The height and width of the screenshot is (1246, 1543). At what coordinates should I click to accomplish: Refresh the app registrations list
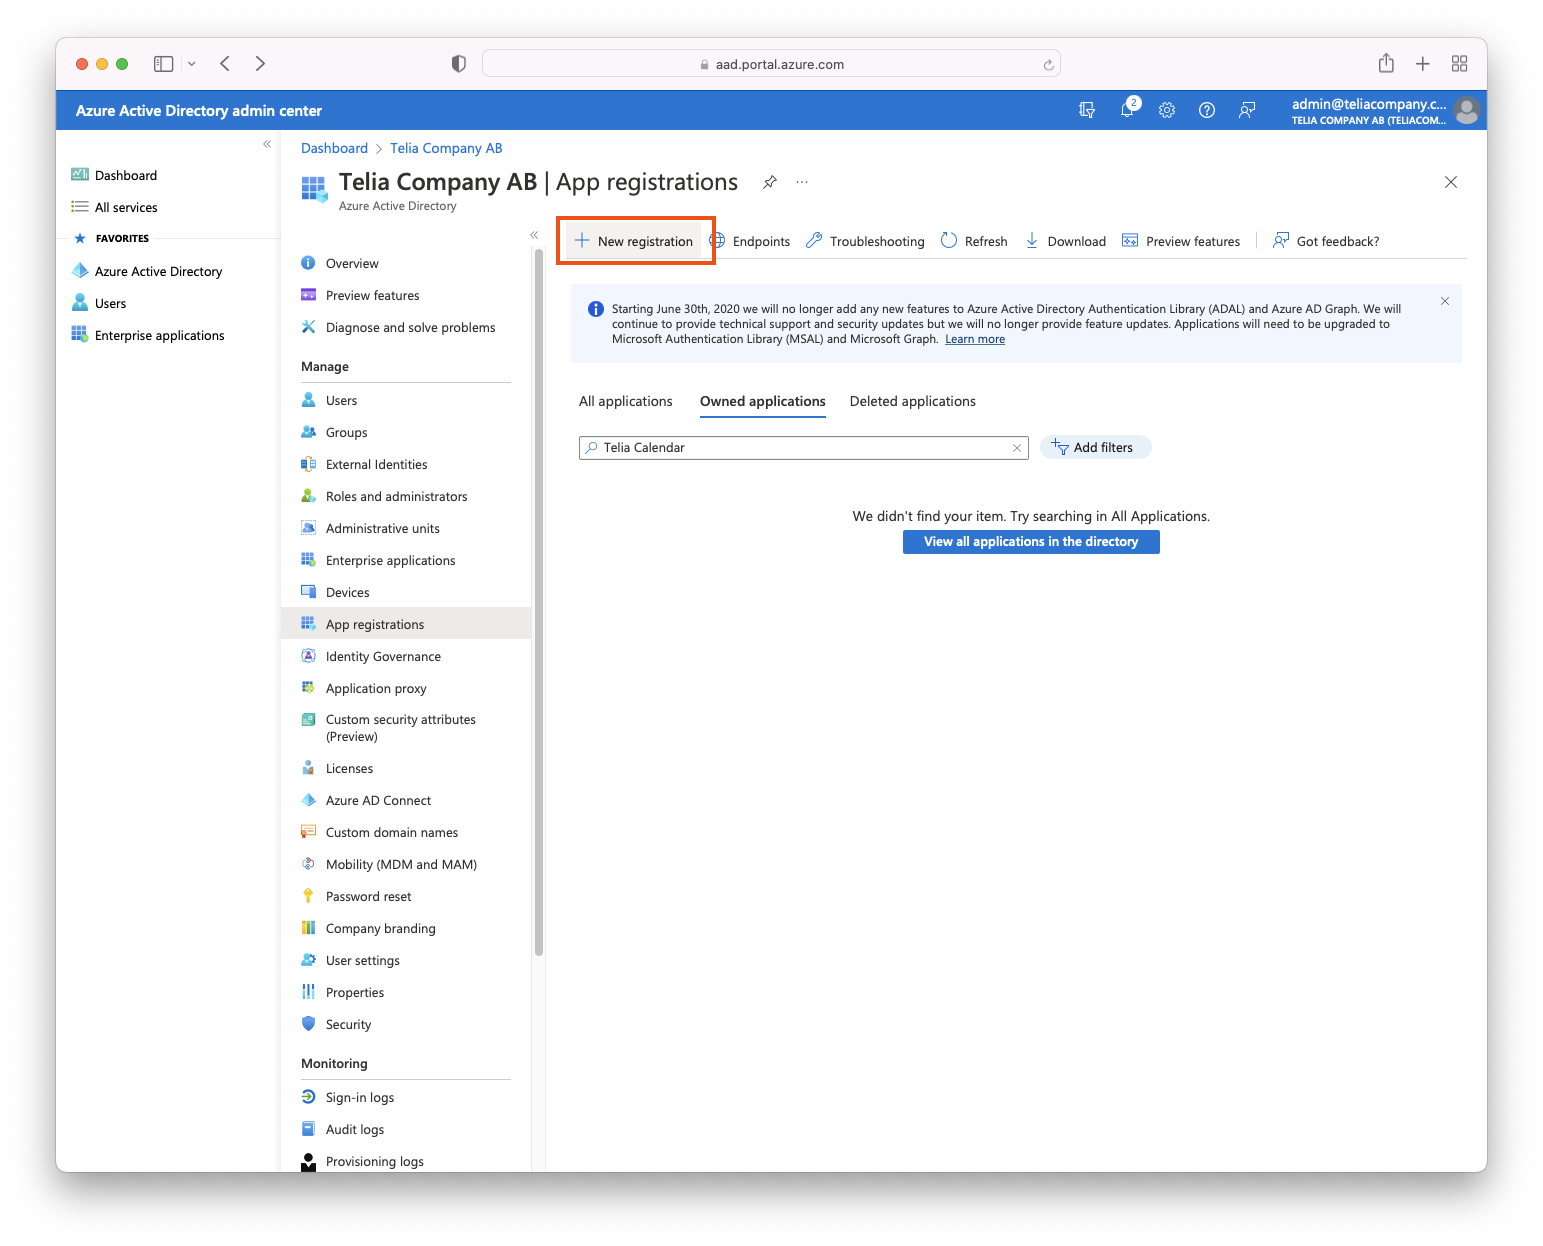pos(975,241)
